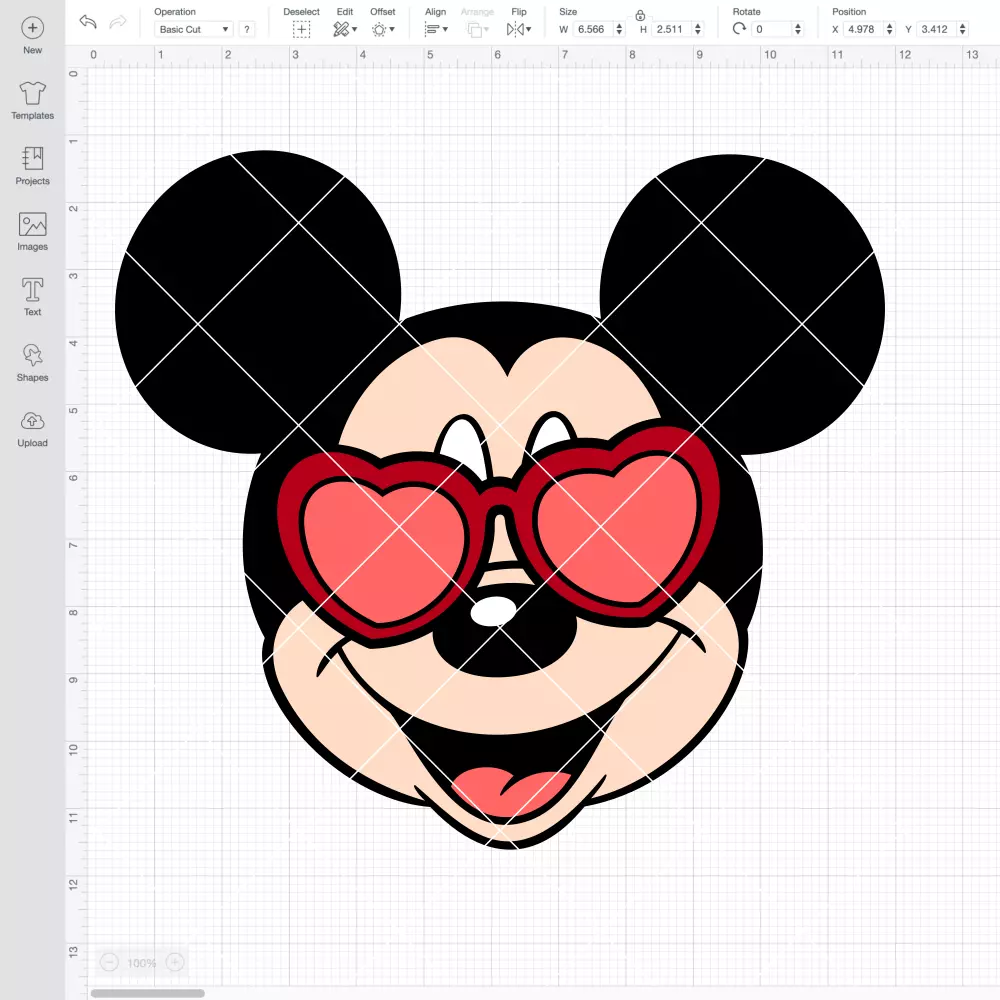Open the Flip options

(518, 29)
